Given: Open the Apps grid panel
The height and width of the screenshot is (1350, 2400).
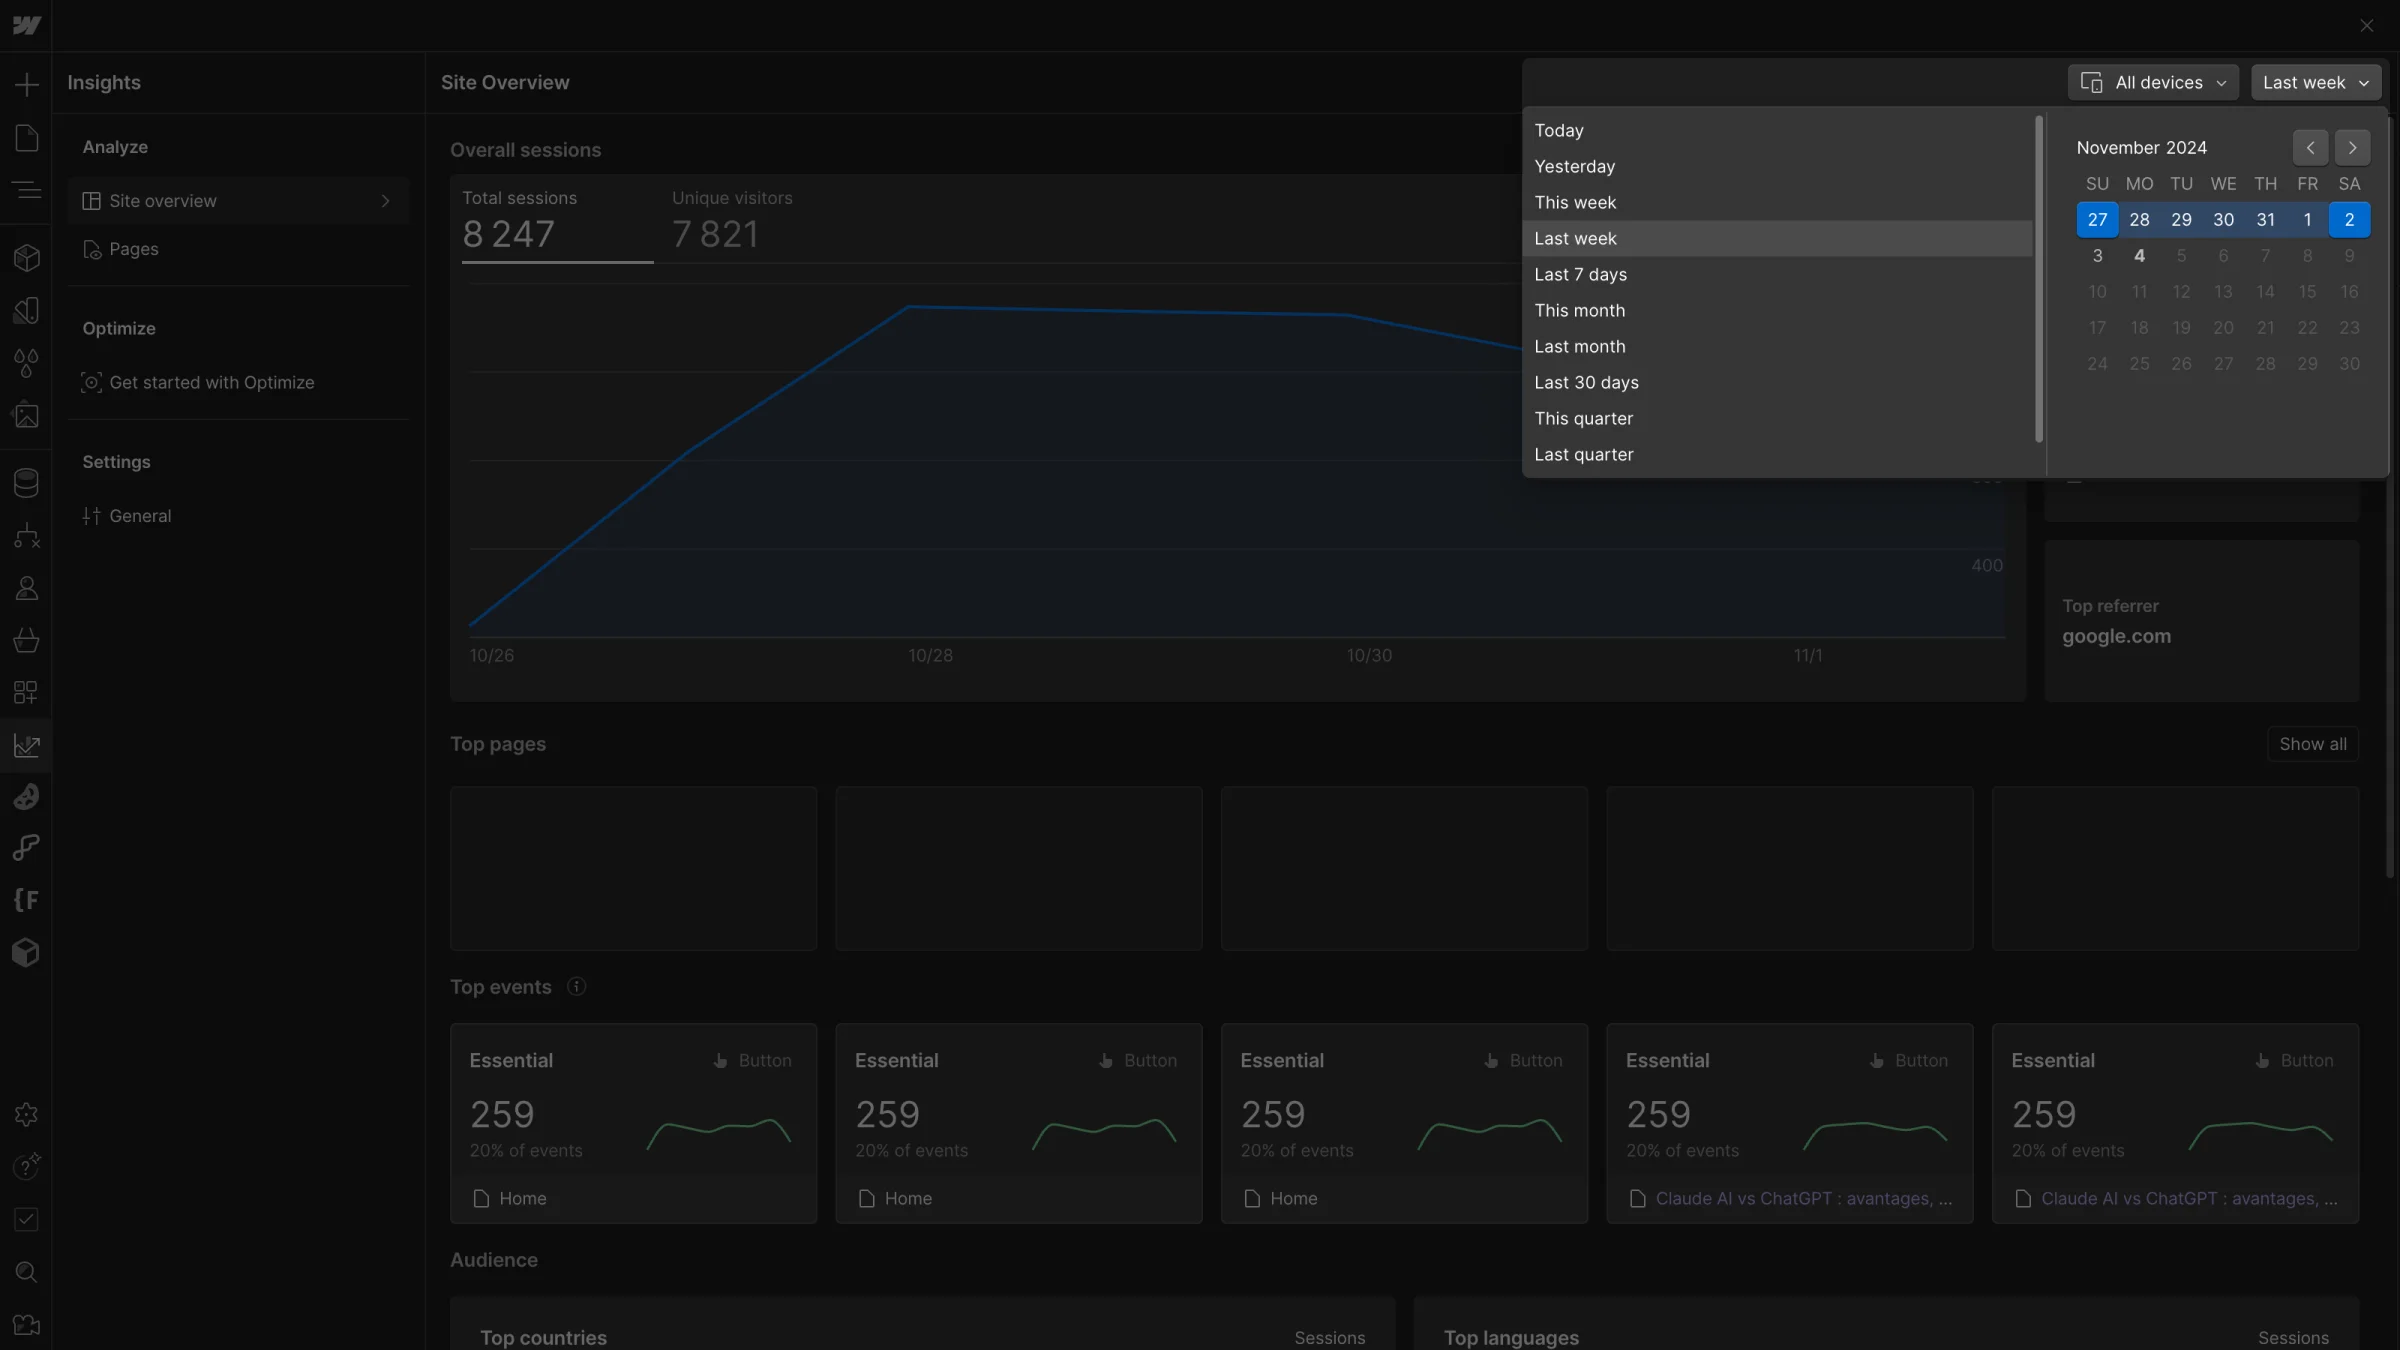Looking at the screenshot, I should [26, 692].
